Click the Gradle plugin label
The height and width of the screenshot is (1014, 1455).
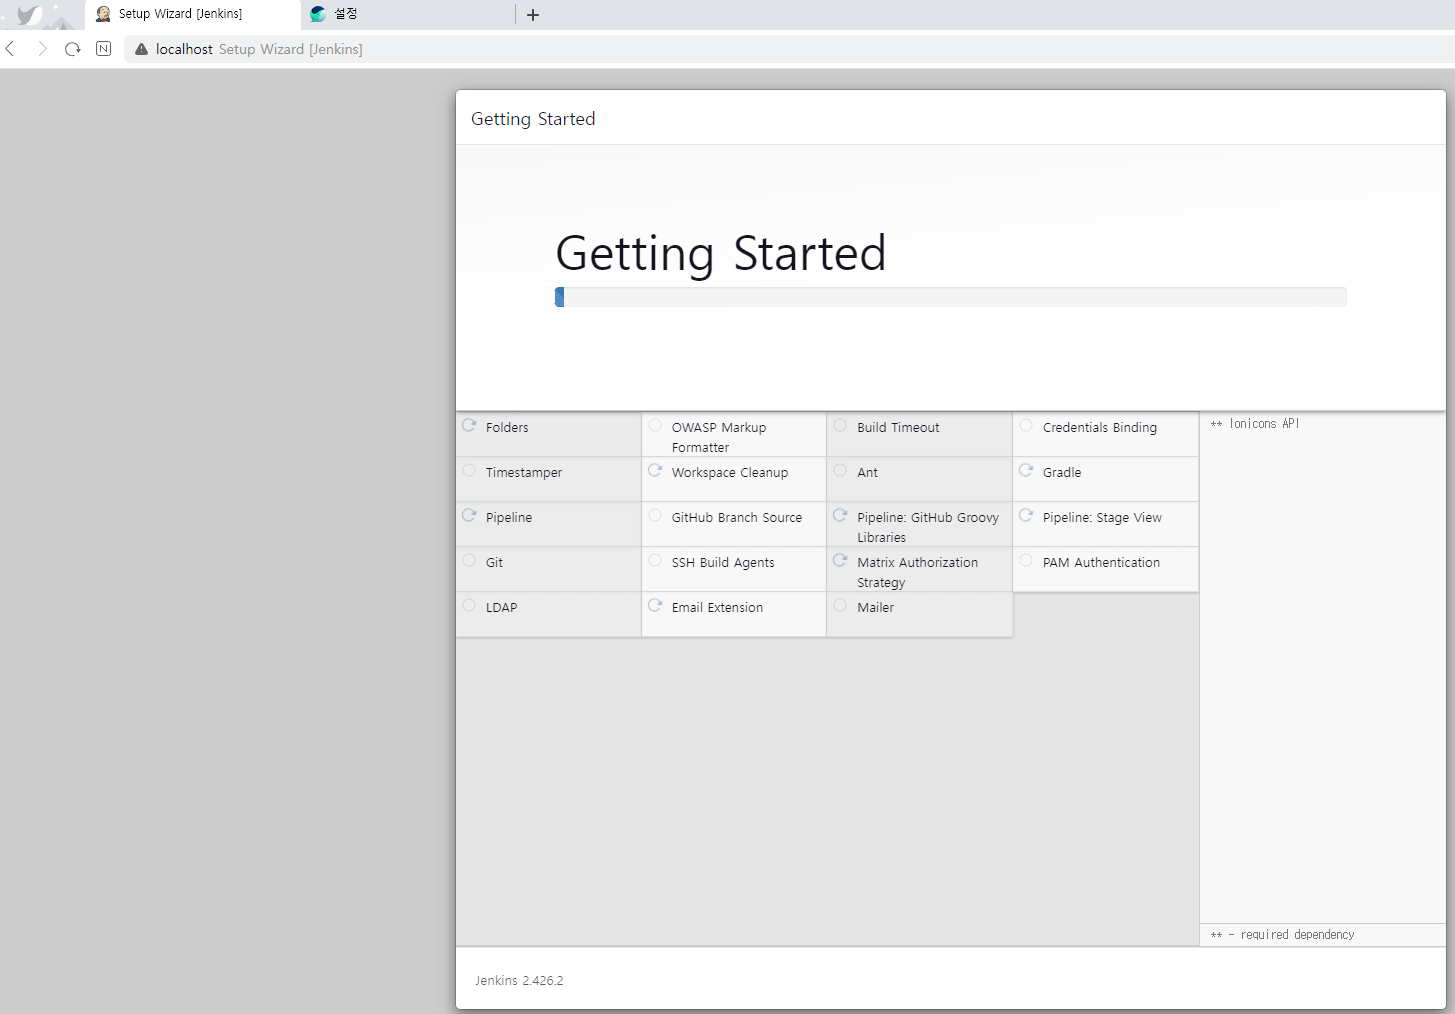(1062, 472)
